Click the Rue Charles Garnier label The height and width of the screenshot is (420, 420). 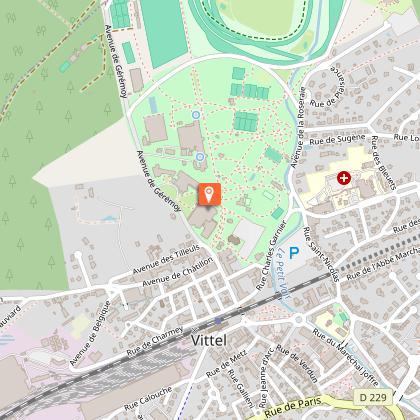point(272,255)
